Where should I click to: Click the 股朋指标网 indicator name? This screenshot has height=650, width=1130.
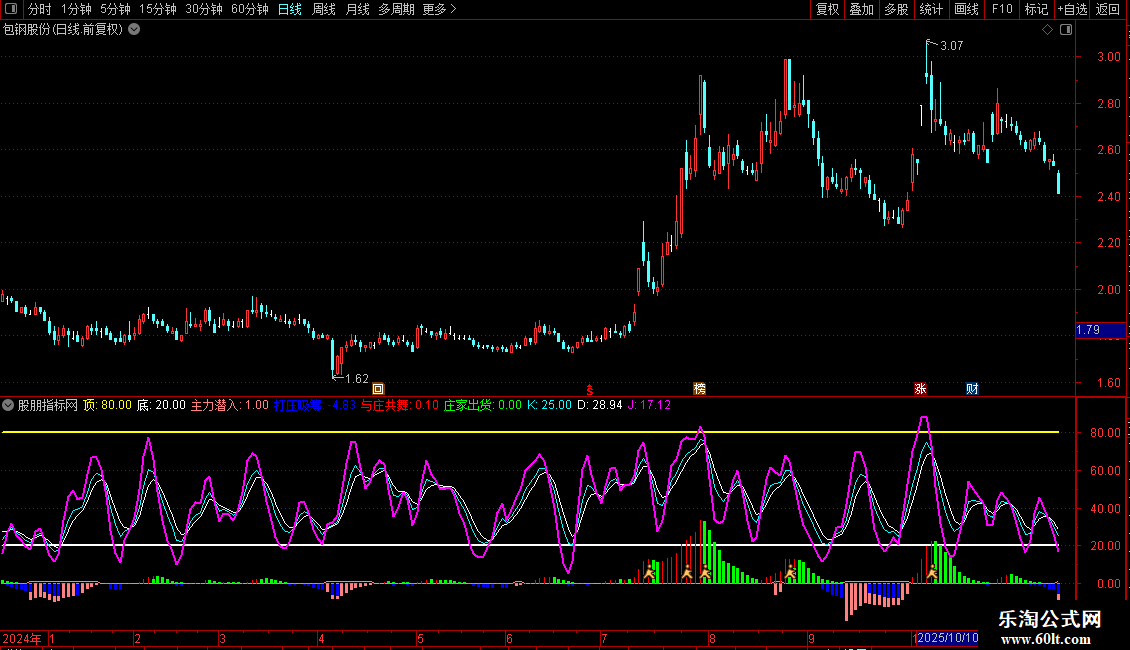coord(48,405)
